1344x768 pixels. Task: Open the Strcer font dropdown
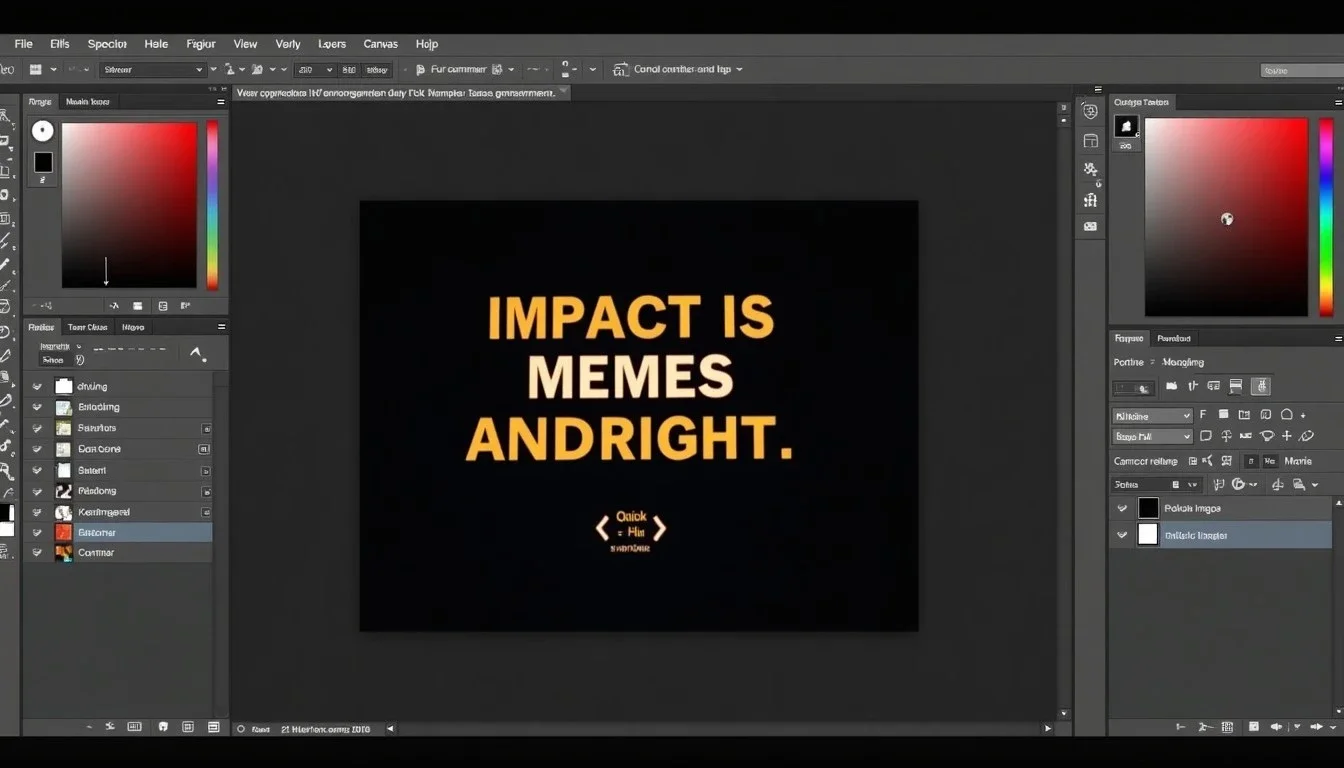[153, 70]
